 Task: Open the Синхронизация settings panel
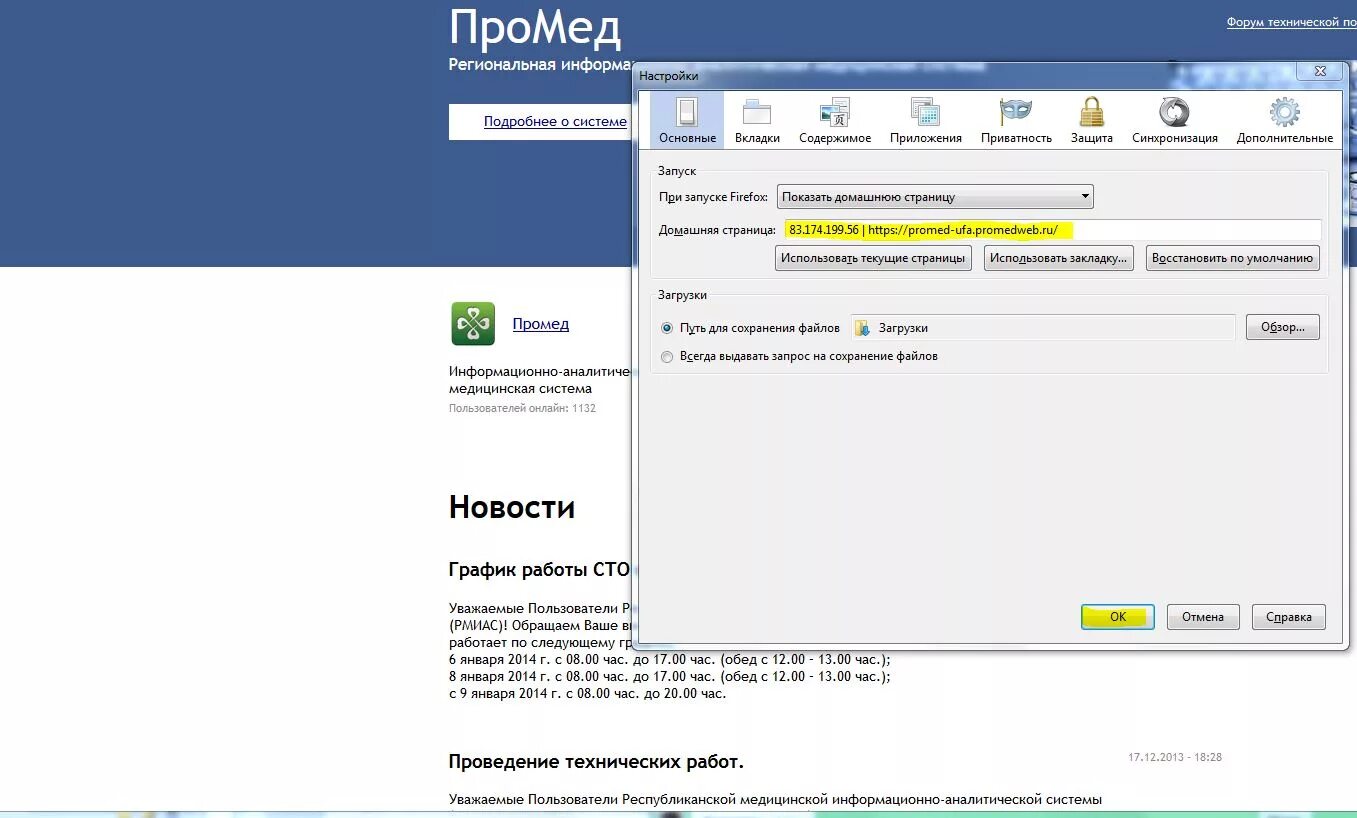point(1175,120)
